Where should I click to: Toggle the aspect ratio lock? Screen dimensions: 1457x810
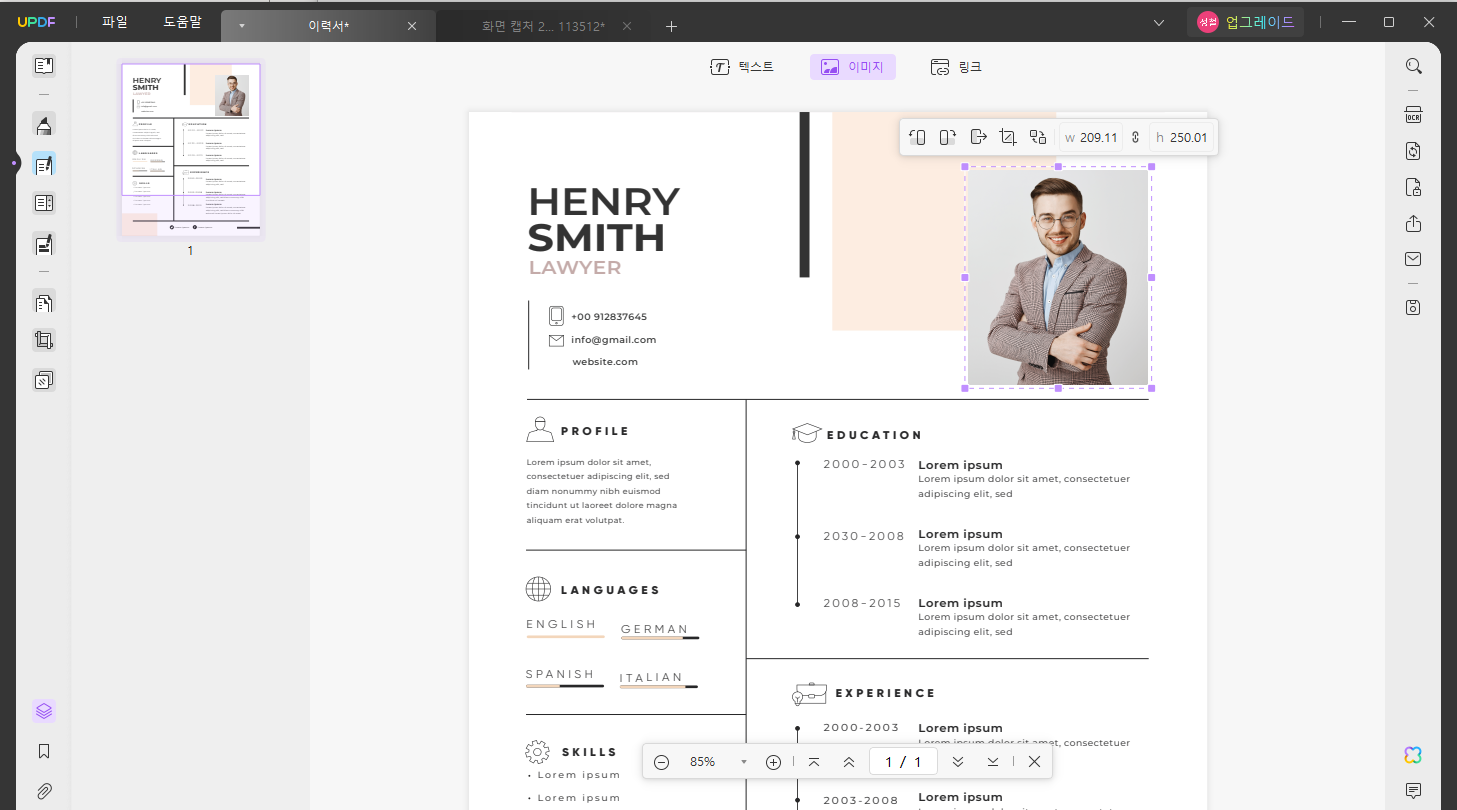click(x=1136, y=137)
